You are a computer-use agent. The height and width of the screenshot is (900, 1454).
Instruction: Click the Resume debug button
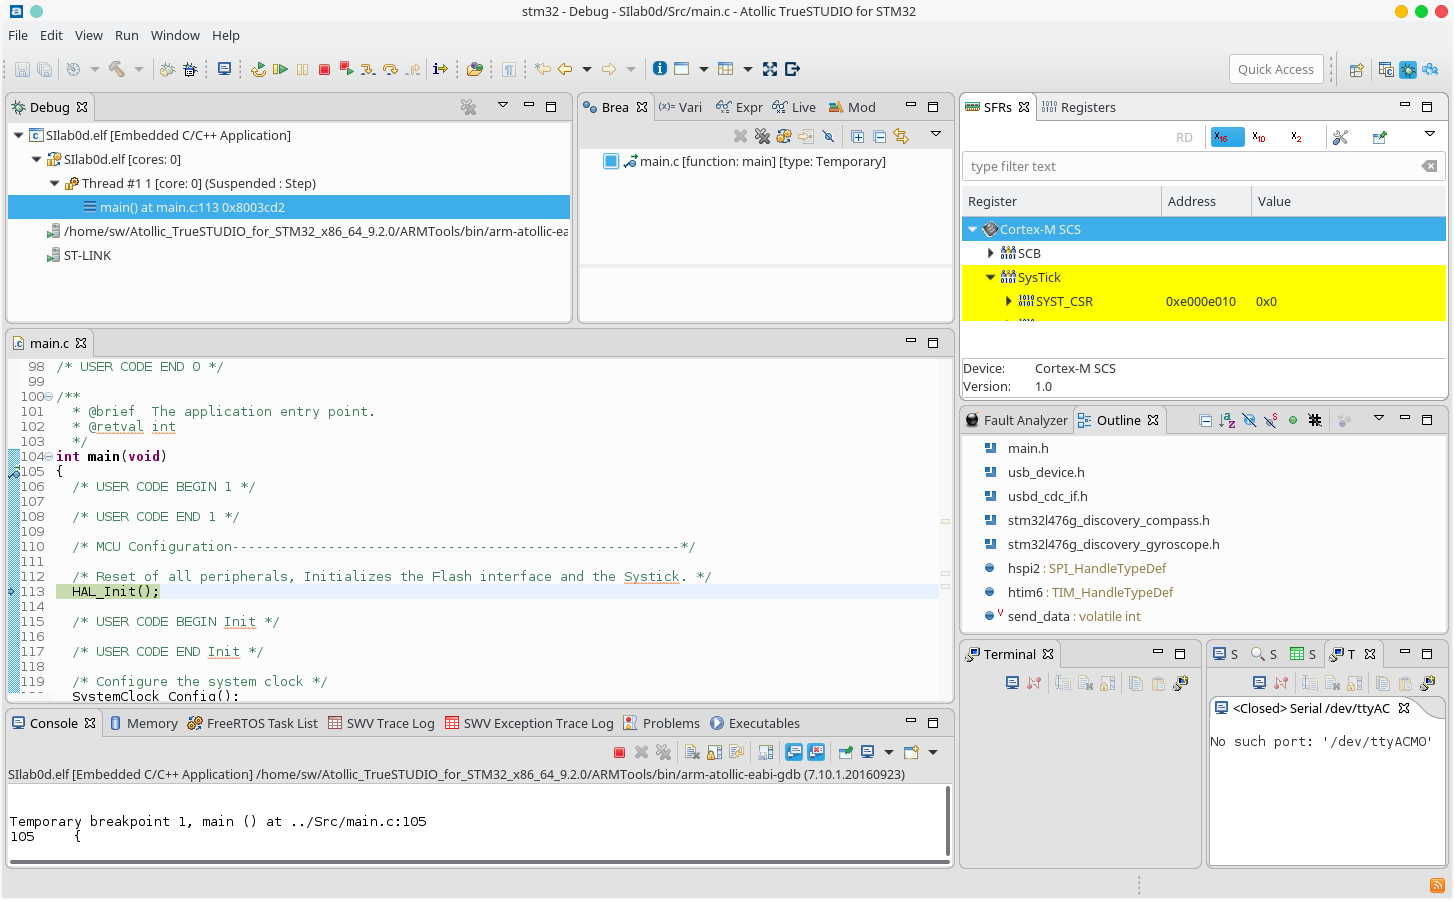(x=280, y=69)
